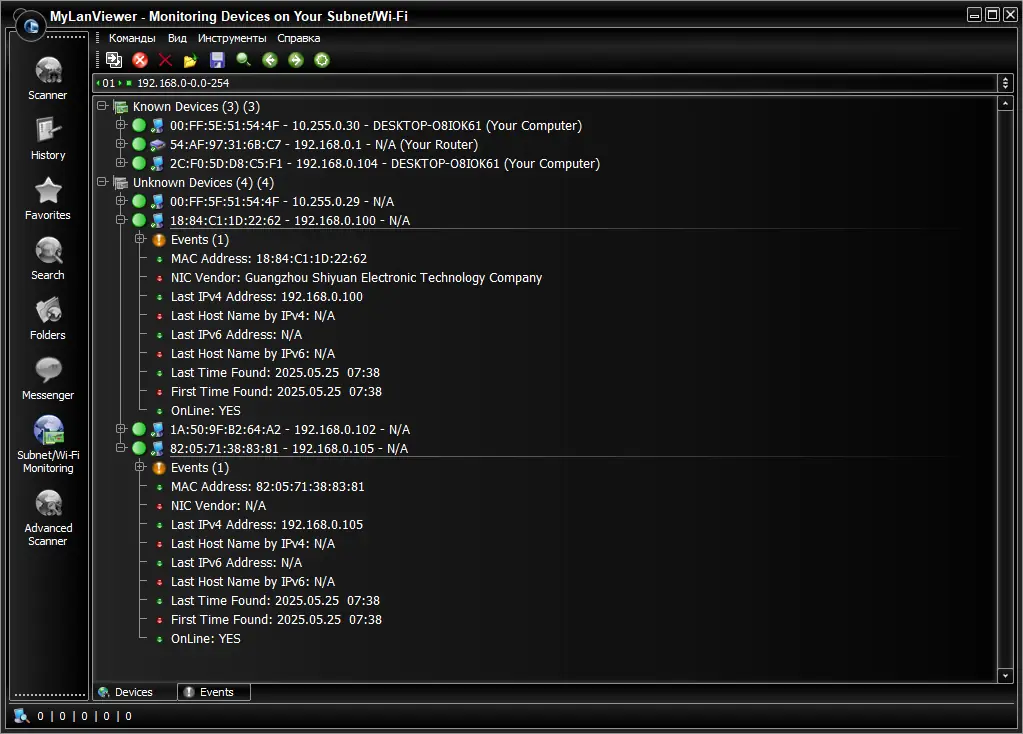
Task: Click the red X delete icon
Action: (165, 60)
